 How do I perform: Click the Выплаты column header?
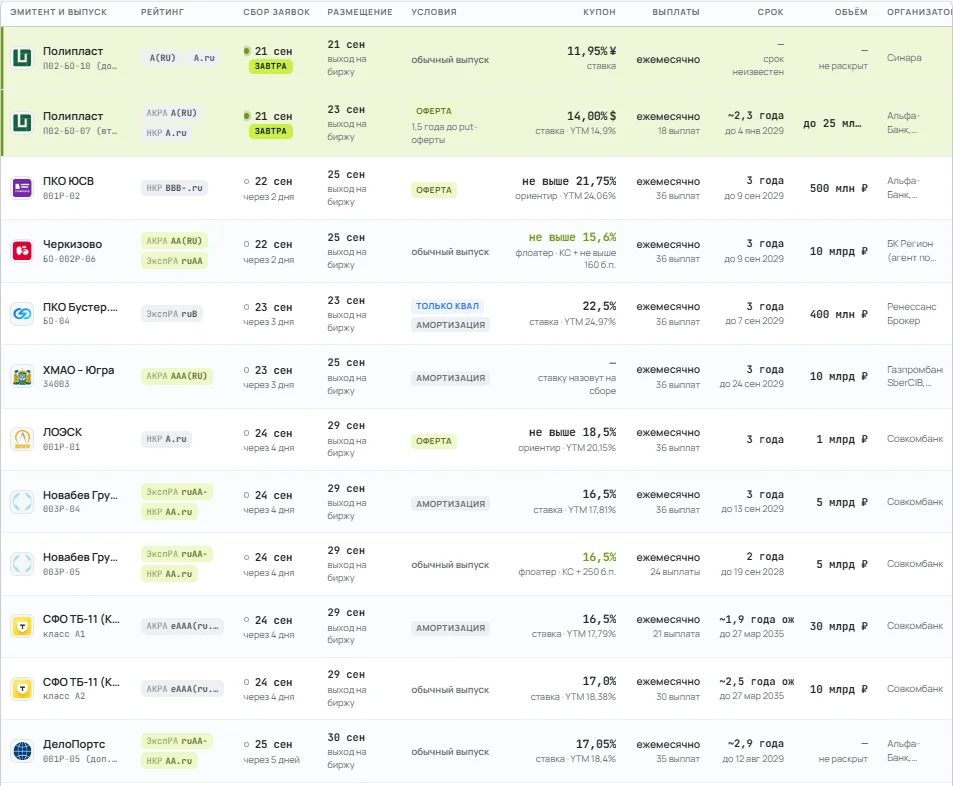[676, 12]
